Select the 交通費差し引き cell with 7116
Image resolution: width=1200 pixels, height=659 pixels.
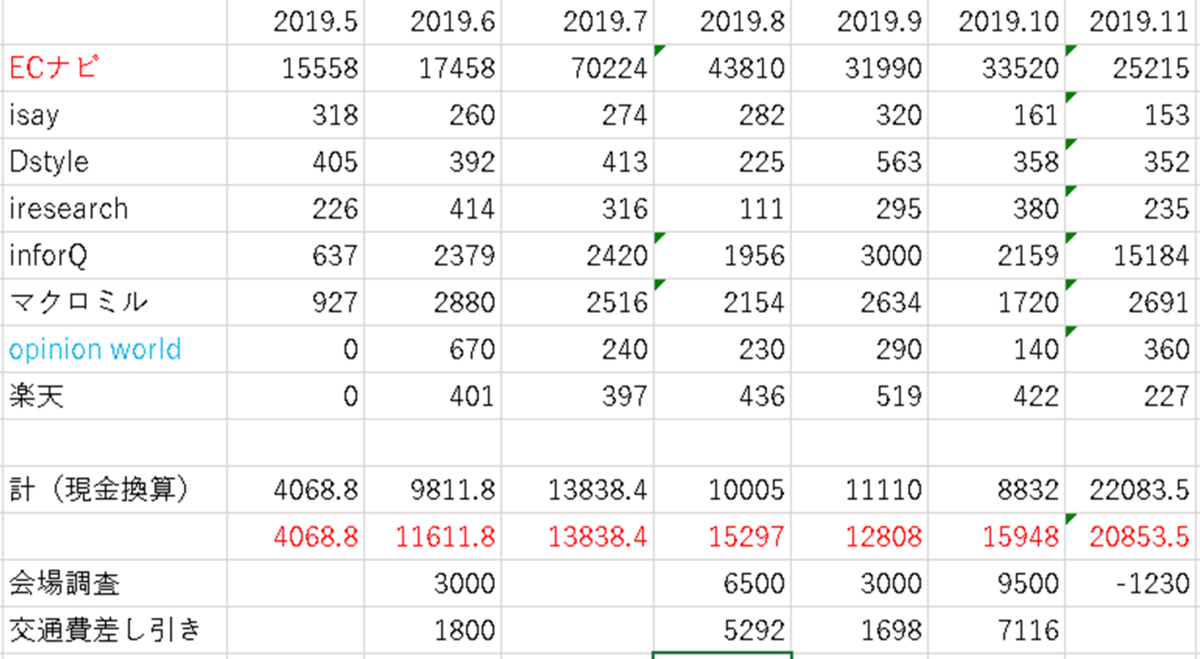996,630
